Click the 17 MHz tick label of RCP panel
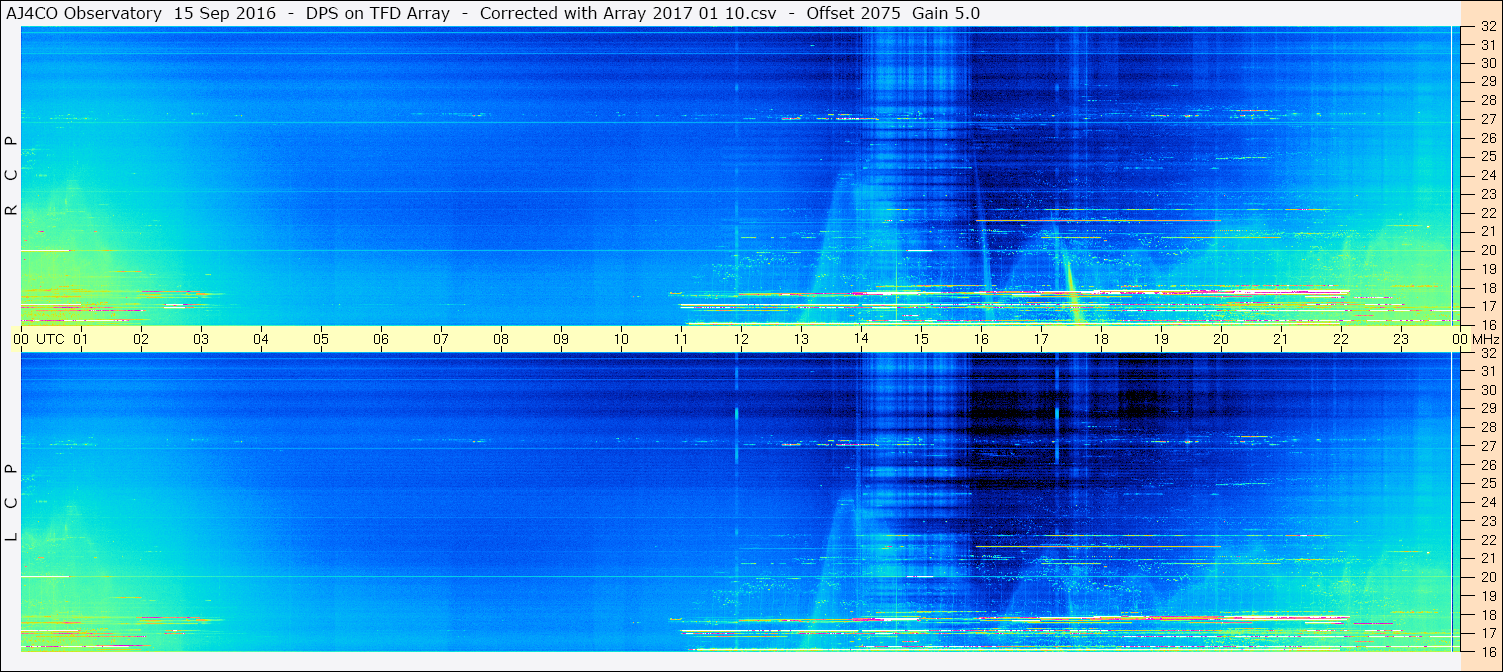Image resolution: width=1503 pixels, height=672 pixels. pyautogui.click(x=1487, y=306)
